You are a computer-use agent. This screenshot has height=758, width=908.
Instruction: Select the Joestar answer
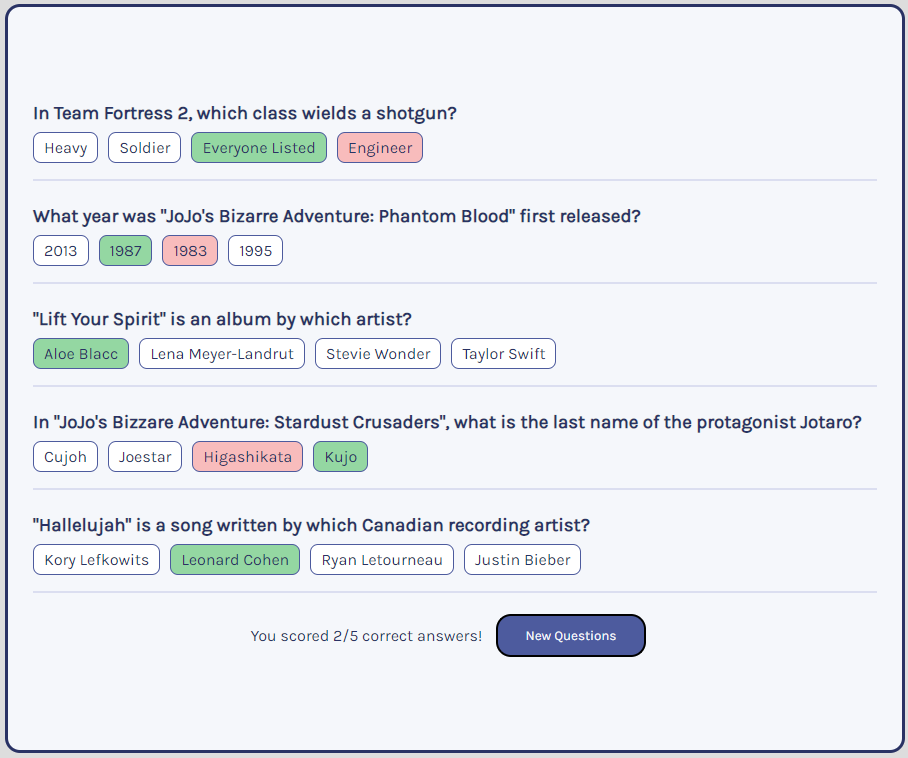145,457
